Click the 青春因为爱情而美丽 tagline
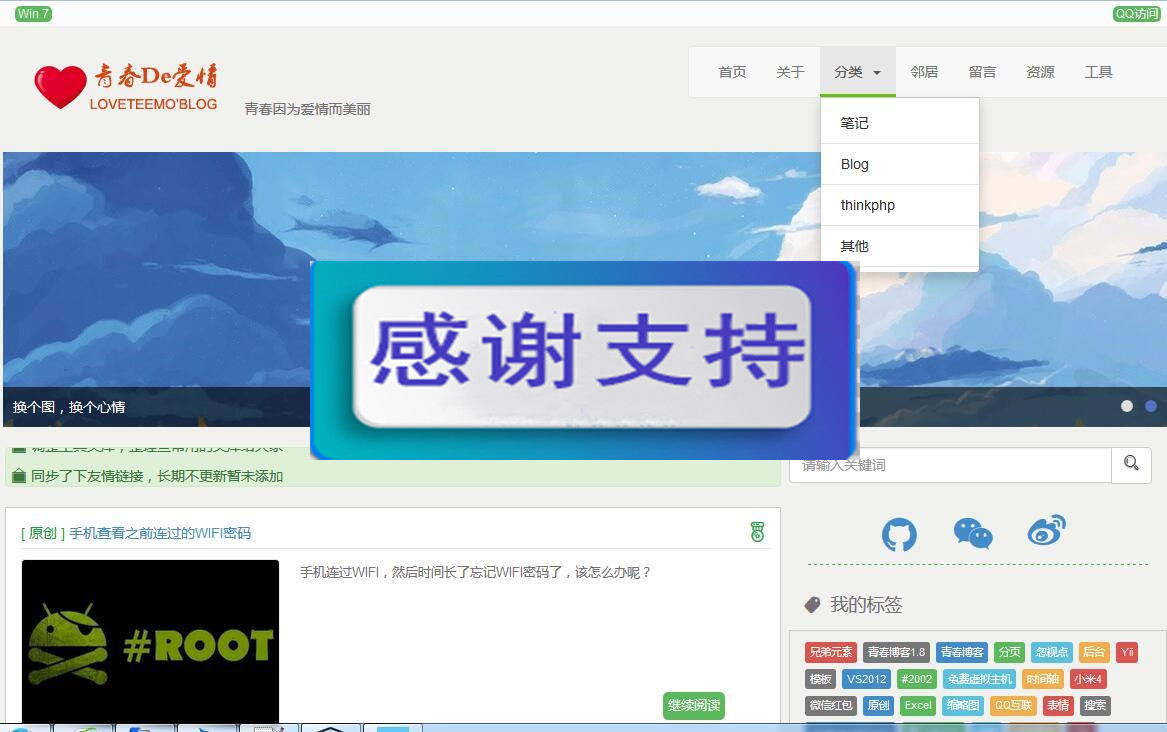1167x732 pixels. (x=307, y=109)
